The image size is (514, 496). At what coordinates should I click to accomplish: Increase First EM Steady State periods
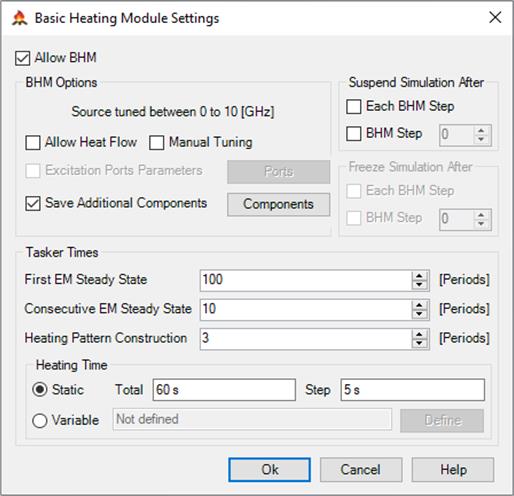(419, 276)
